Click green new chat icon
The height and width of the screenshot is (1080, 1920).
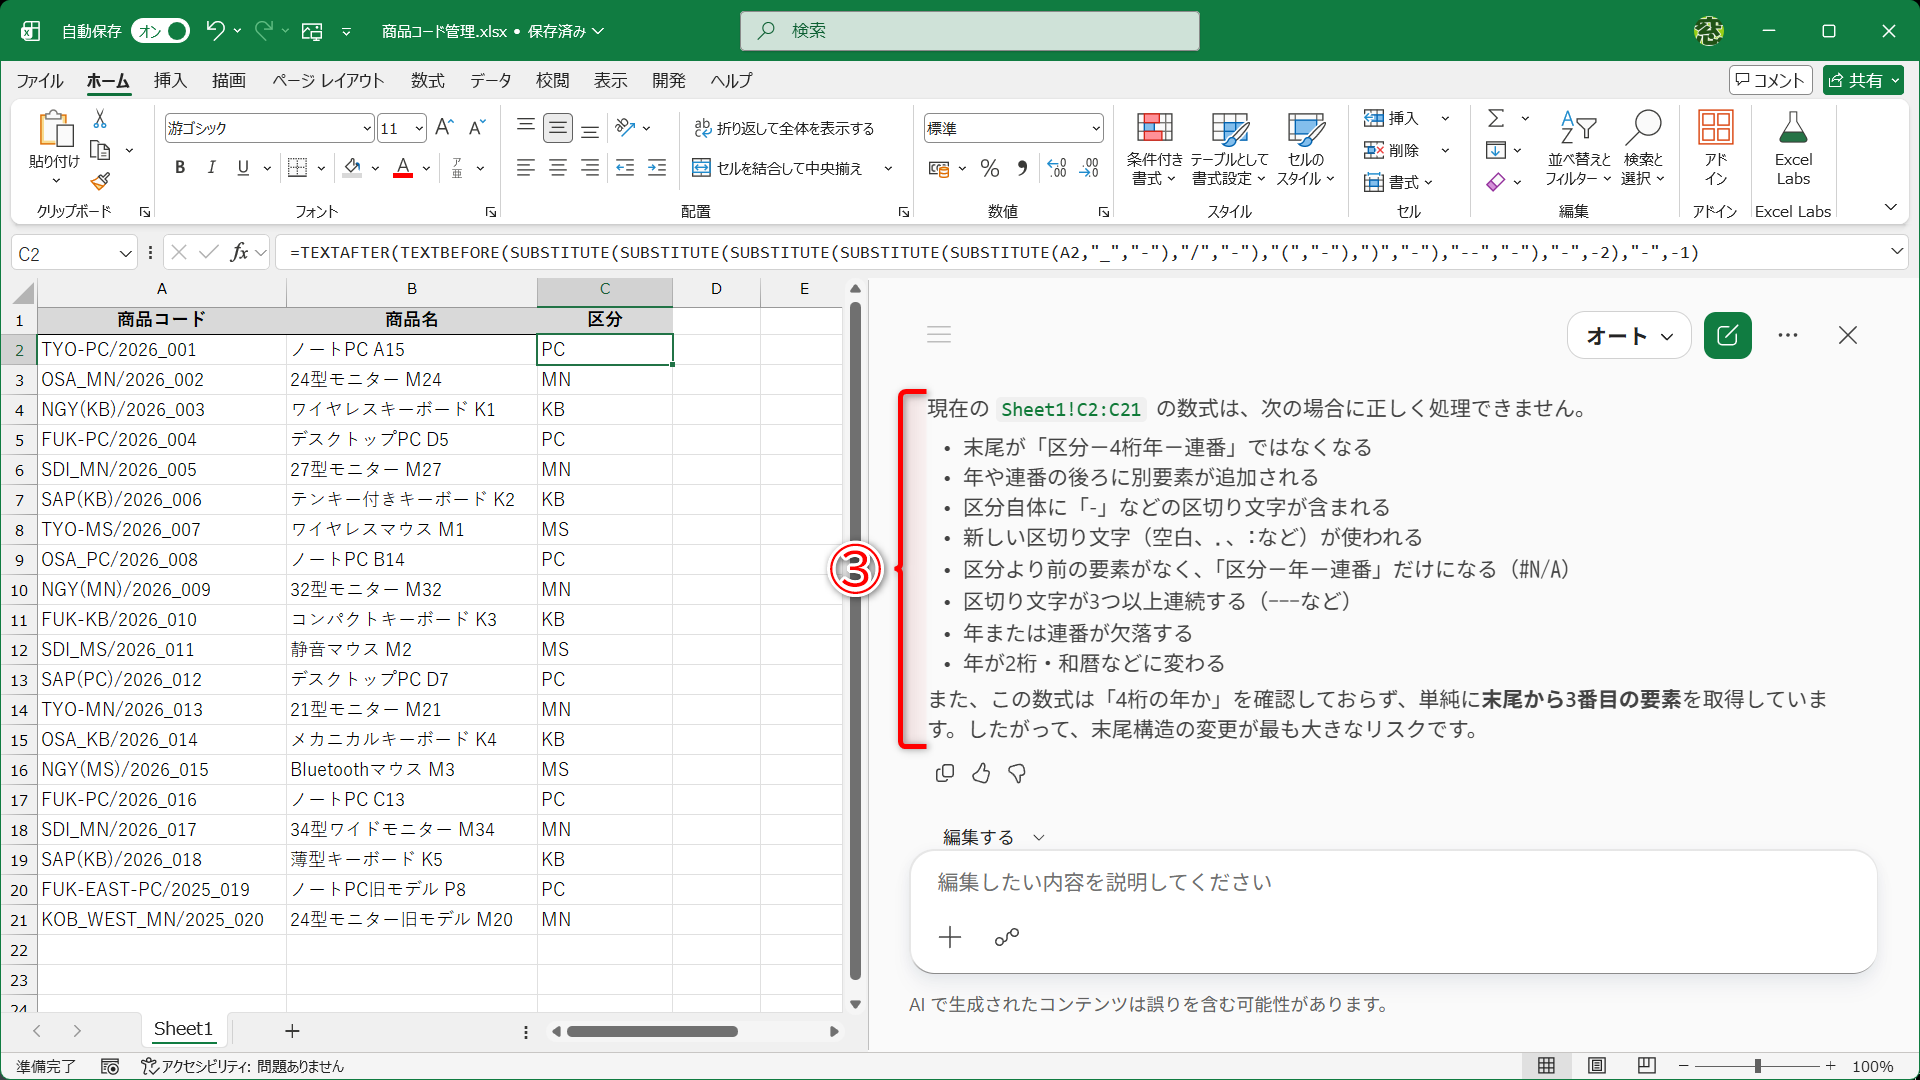pos(1728,336)
